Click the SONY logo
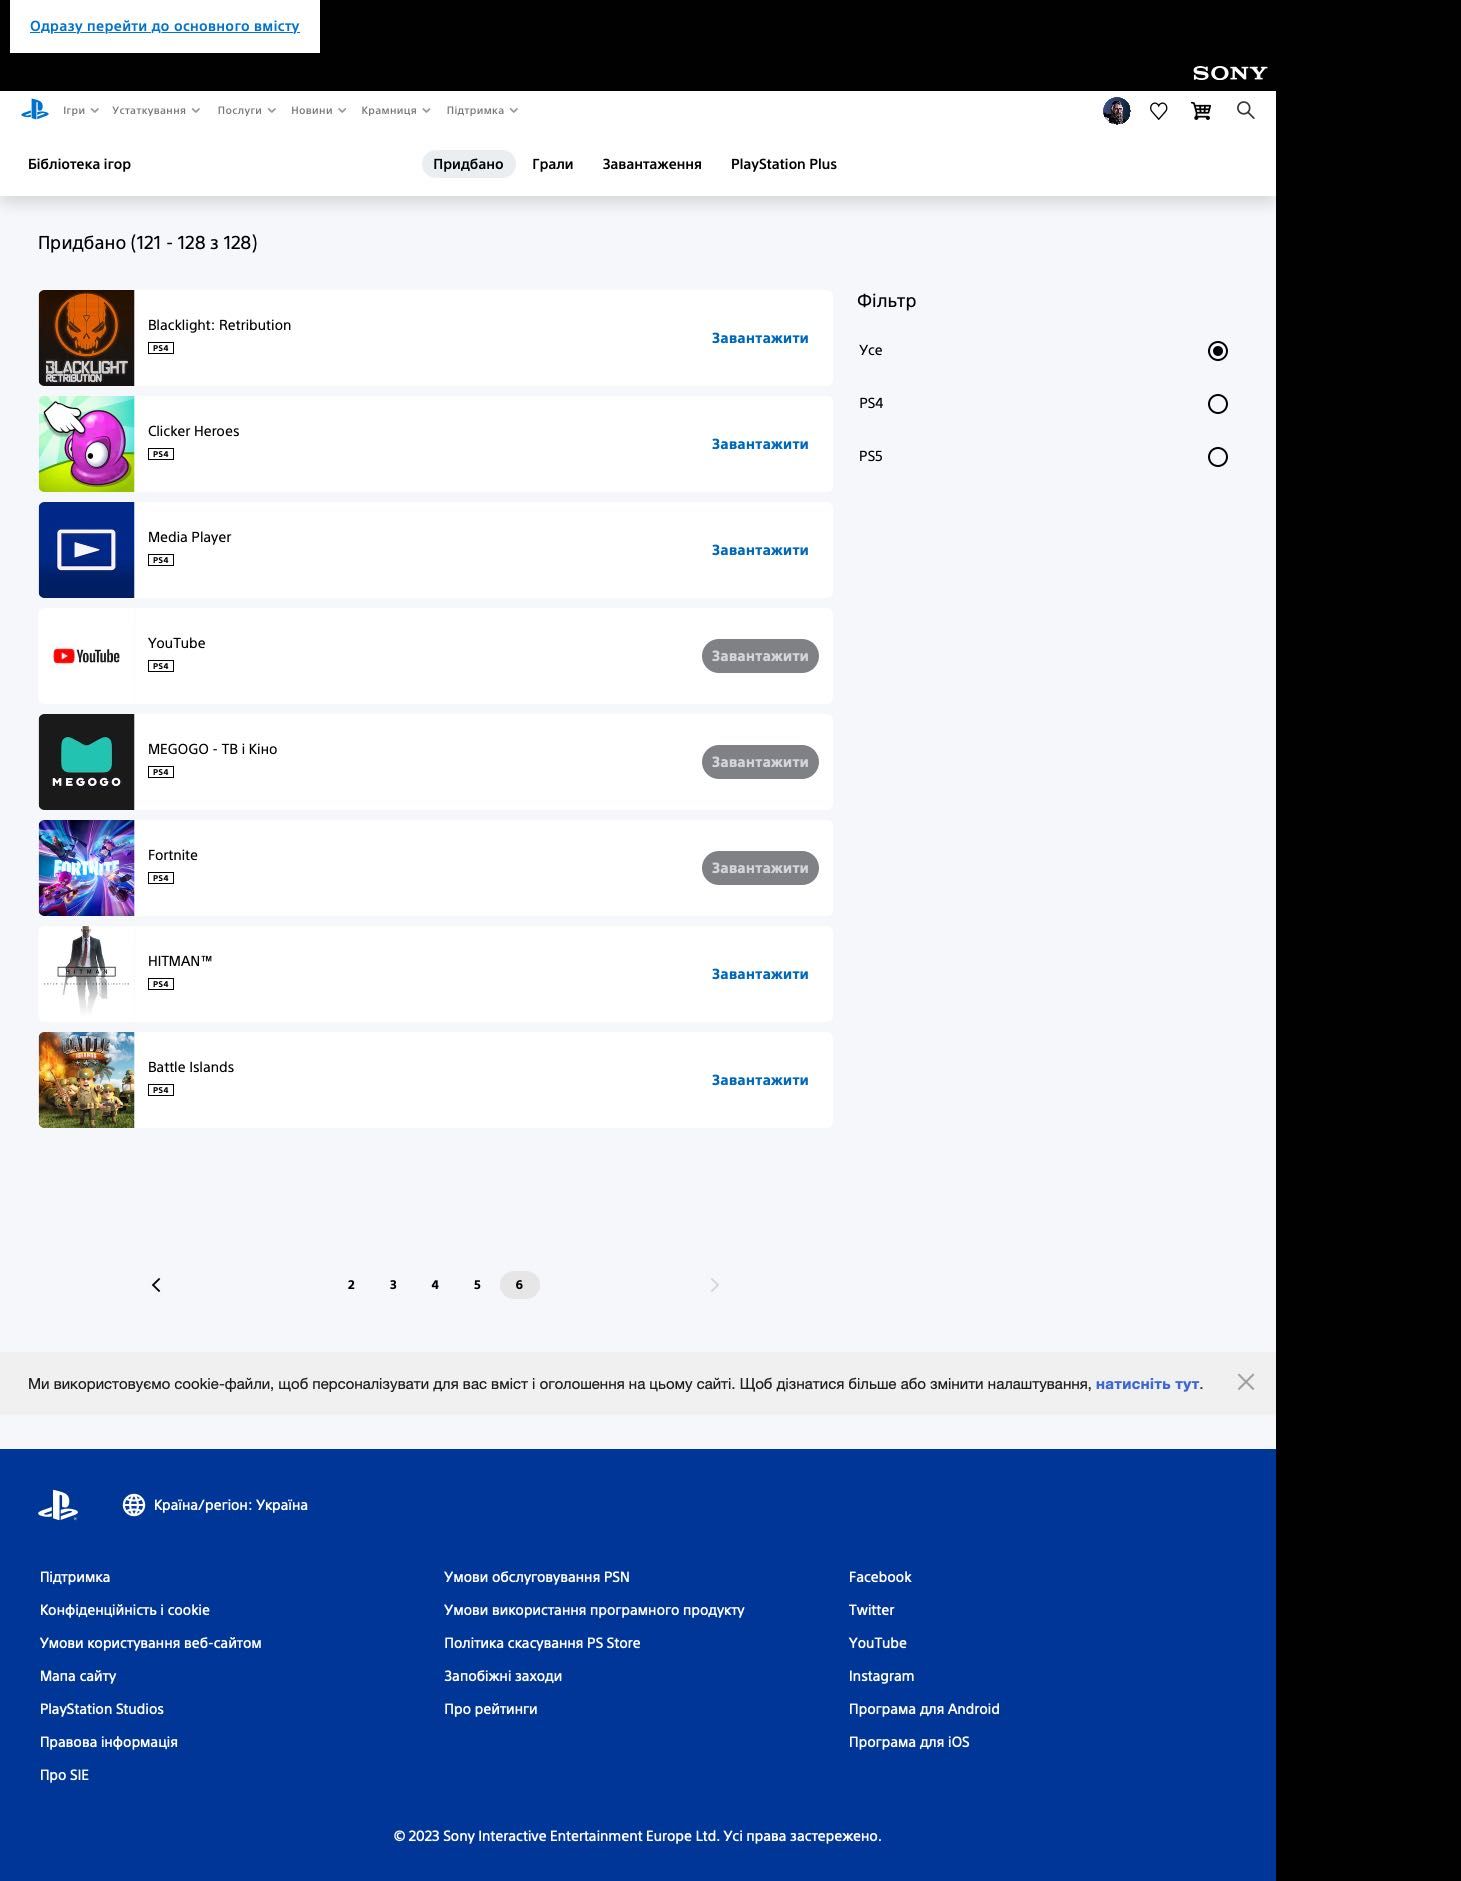 1230,73
